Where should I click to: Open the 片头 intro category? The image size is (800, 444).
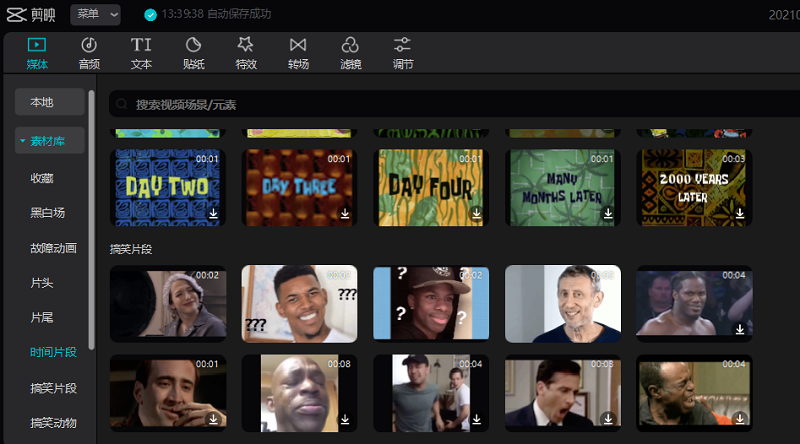click(42, 283)
